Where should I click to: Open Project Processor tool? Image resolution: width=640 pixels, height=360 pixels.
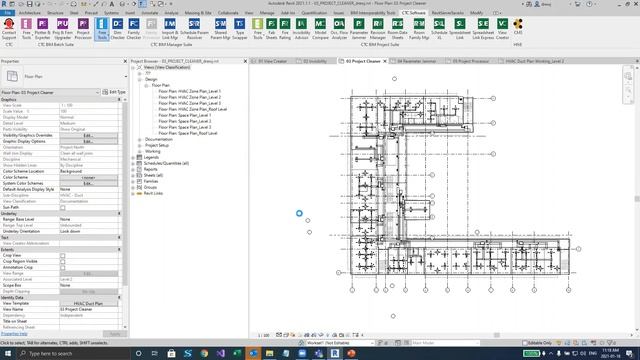[83, 29]
